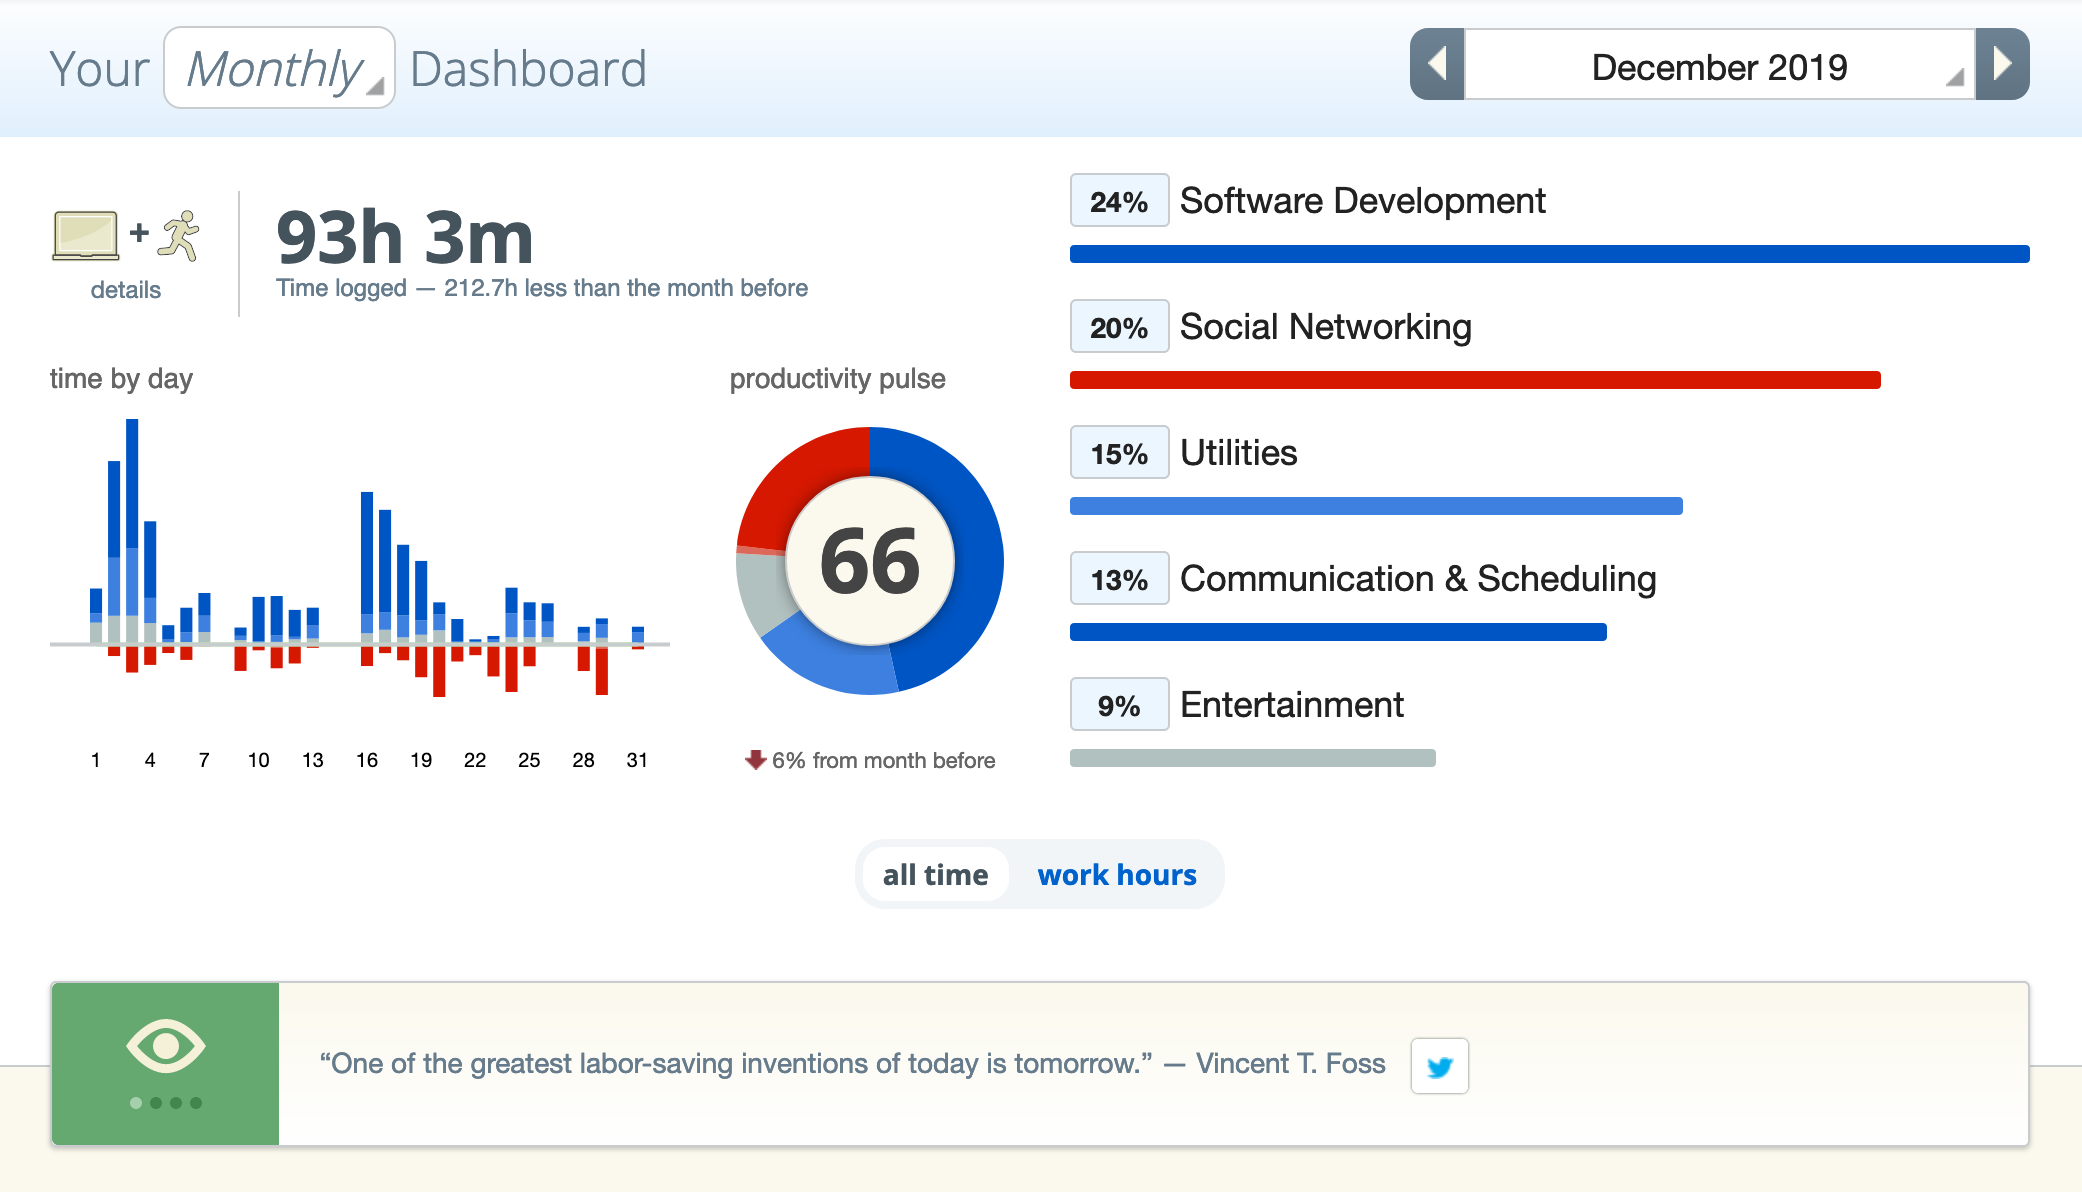Screen dimensions: 2082x1192
Task: Select the first carousel dot under the eye
Action: (136, 1103)
